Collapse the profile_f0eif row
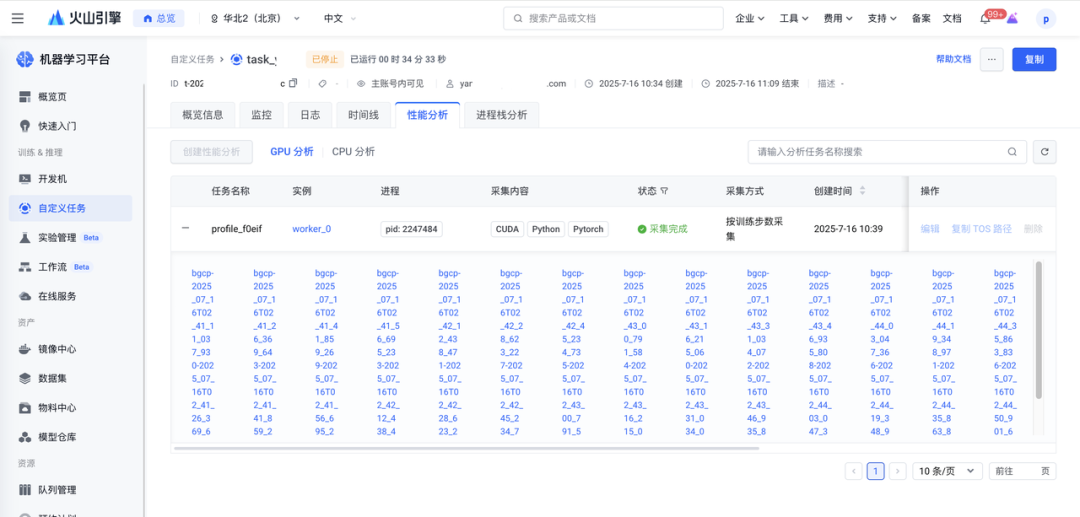The image size is (1080, 517). coord(186,229)
